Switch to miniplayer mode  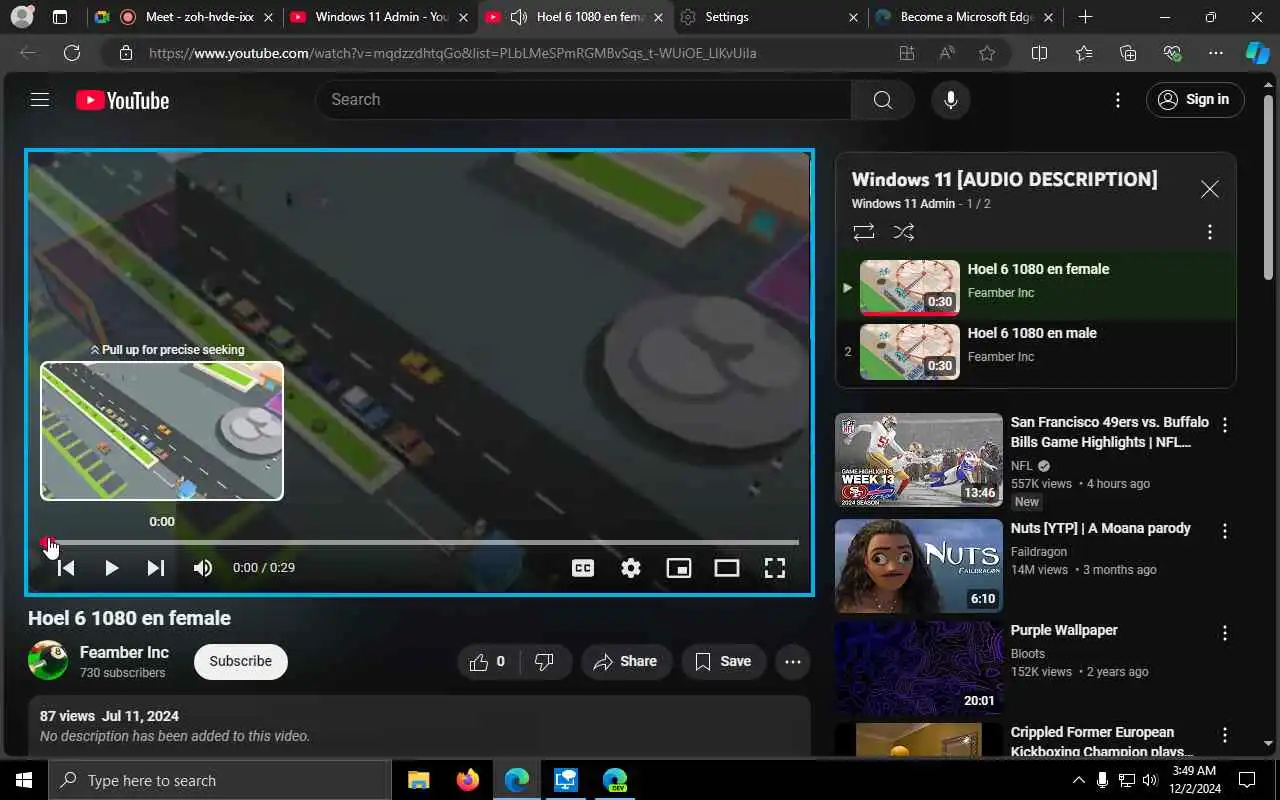tap(679, 568)
